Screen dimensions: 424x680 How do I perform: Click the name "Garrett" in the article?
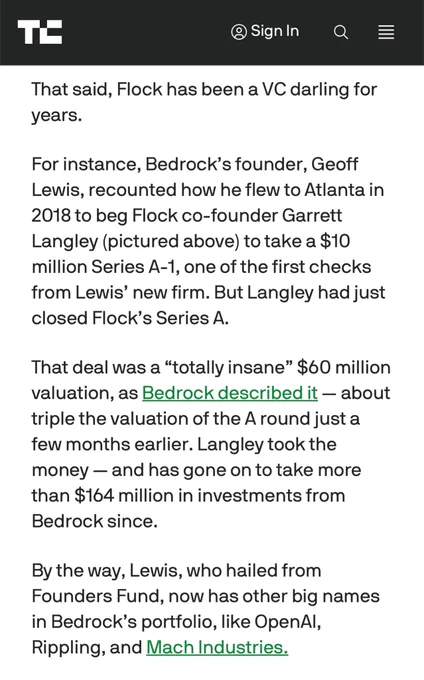pyautogui.click(x=312, y=216)
